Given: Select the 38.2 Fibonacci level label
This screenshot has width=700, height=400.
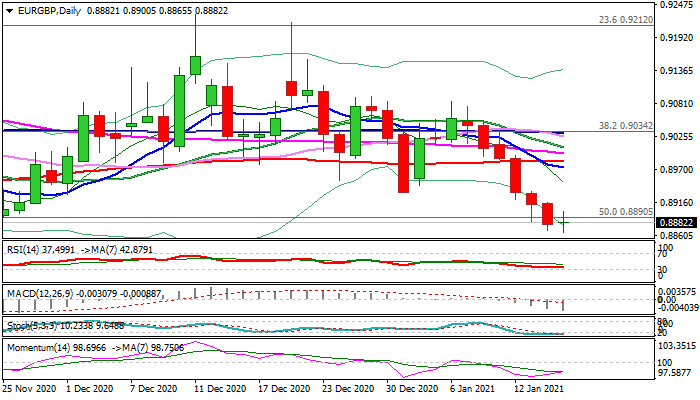Looking at the screenshot, I should pyautogui.click(x=626, y=126).
